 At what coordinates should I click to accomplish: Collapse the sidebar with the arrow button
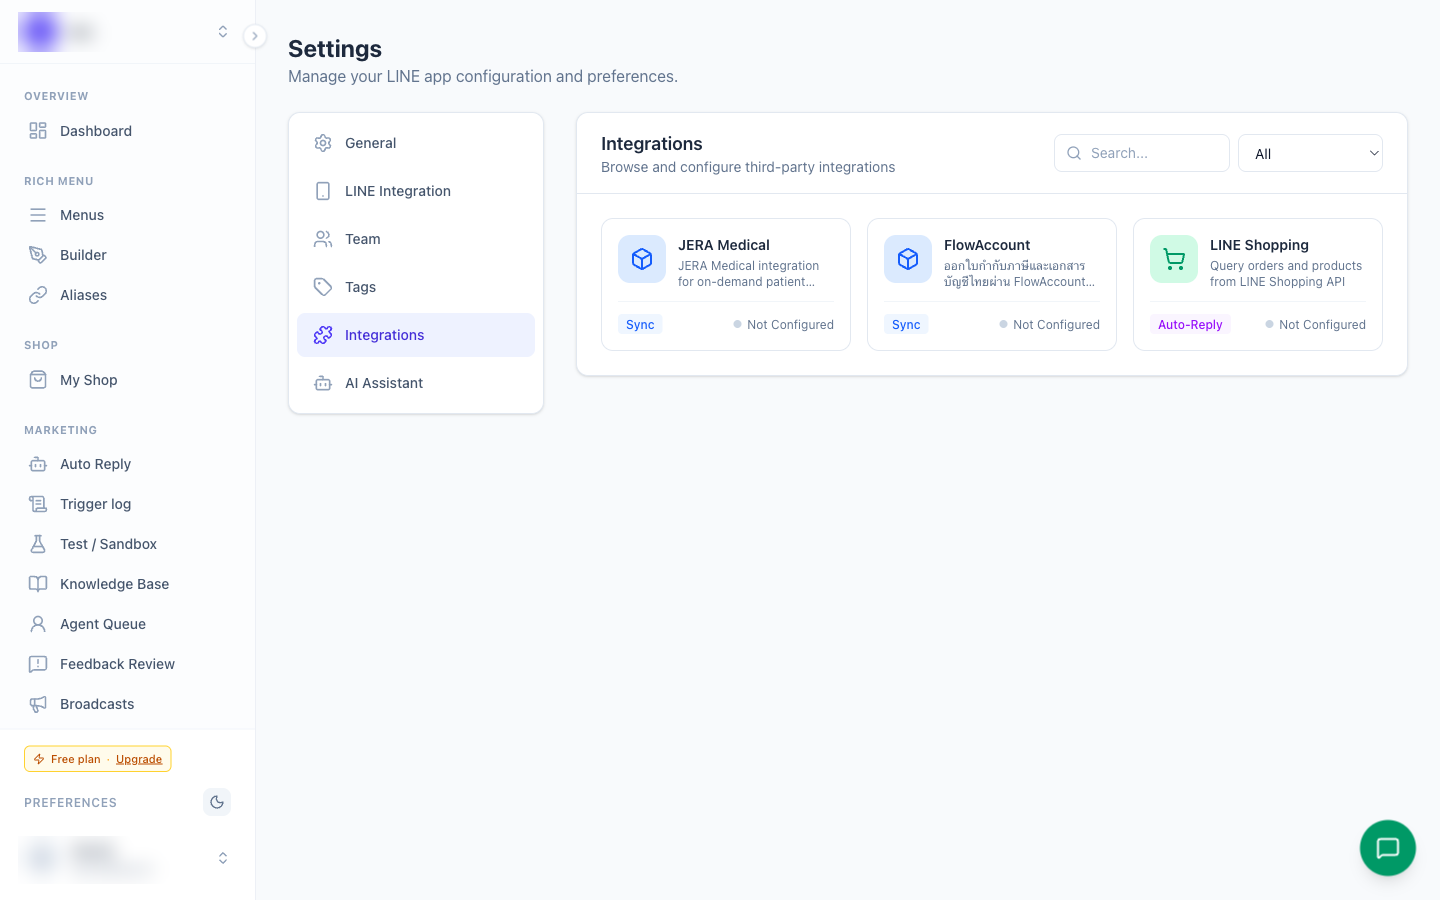pos(255,36)
